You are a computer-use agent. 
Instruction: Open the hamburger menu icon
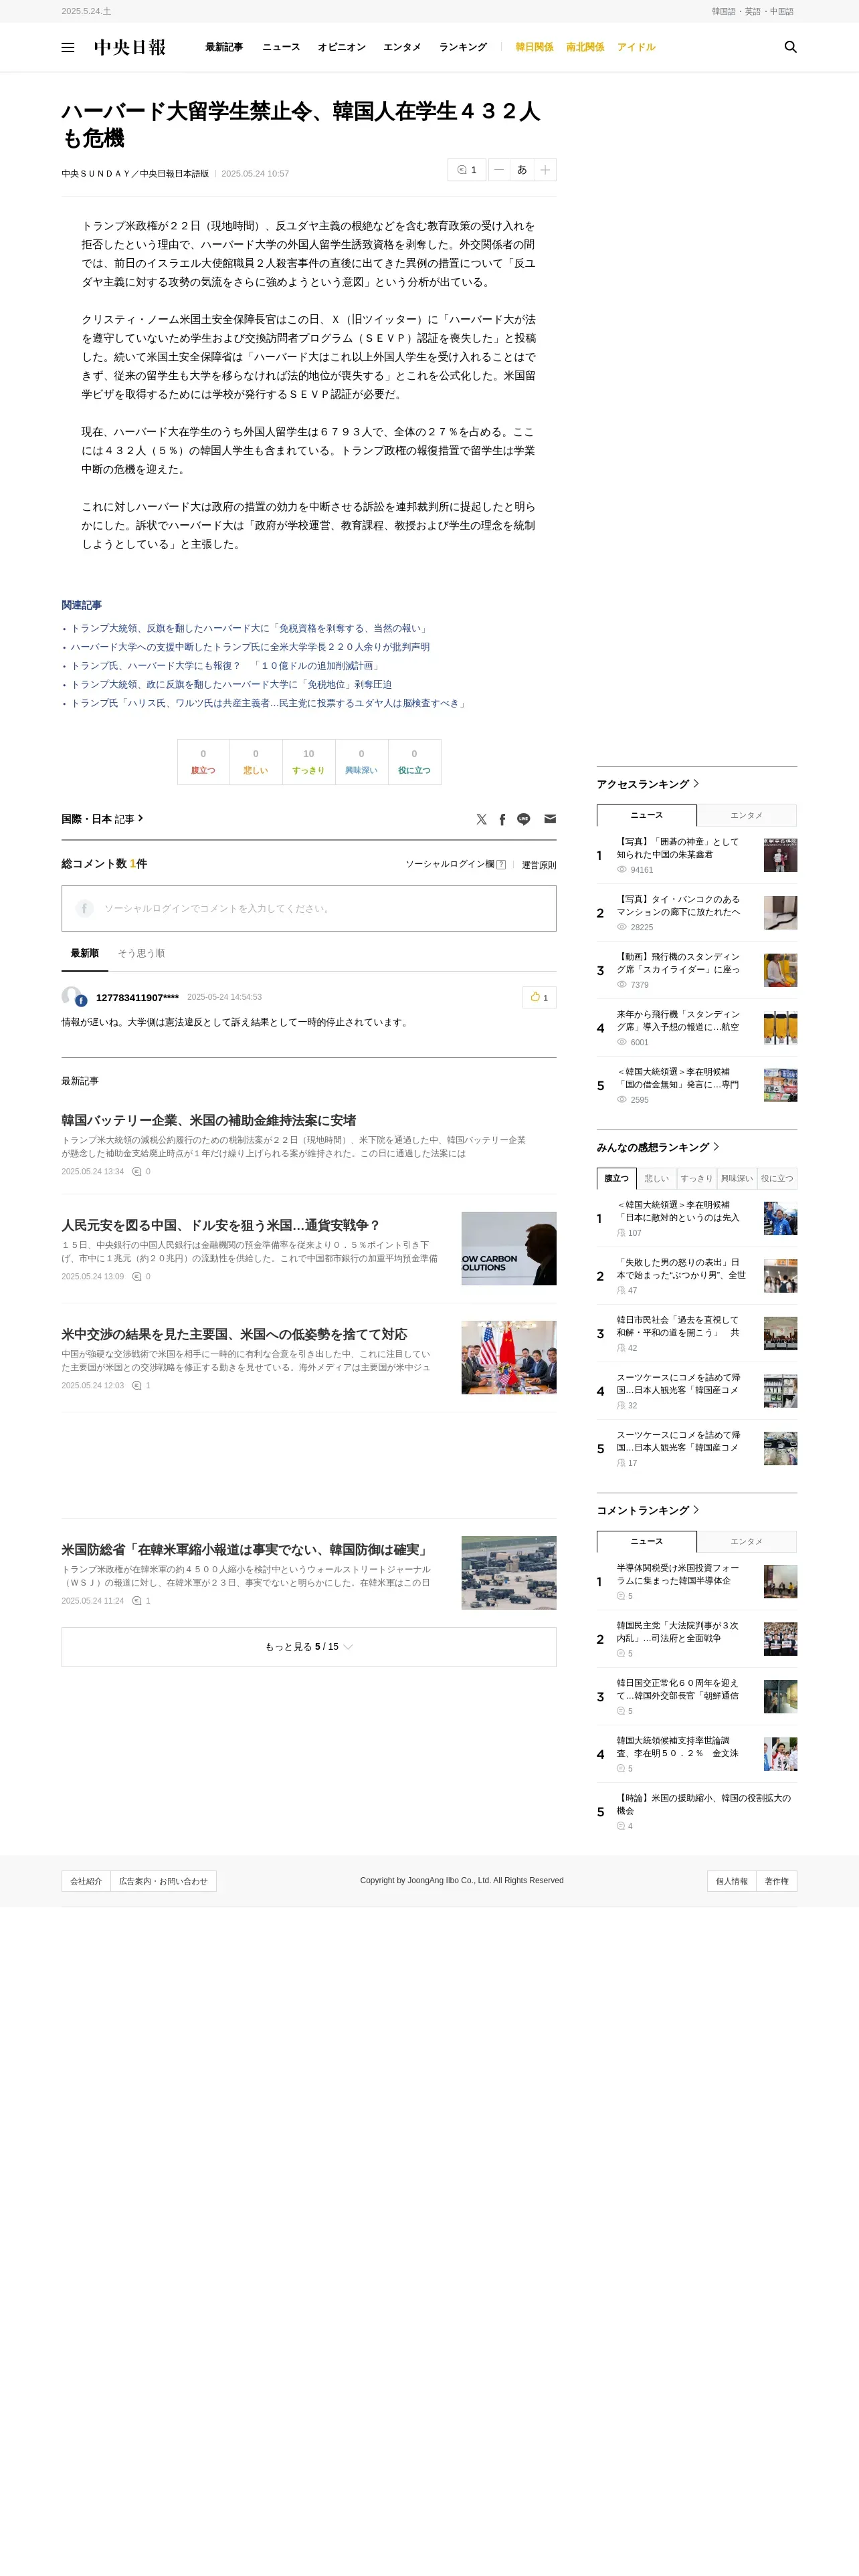(68, 47)
